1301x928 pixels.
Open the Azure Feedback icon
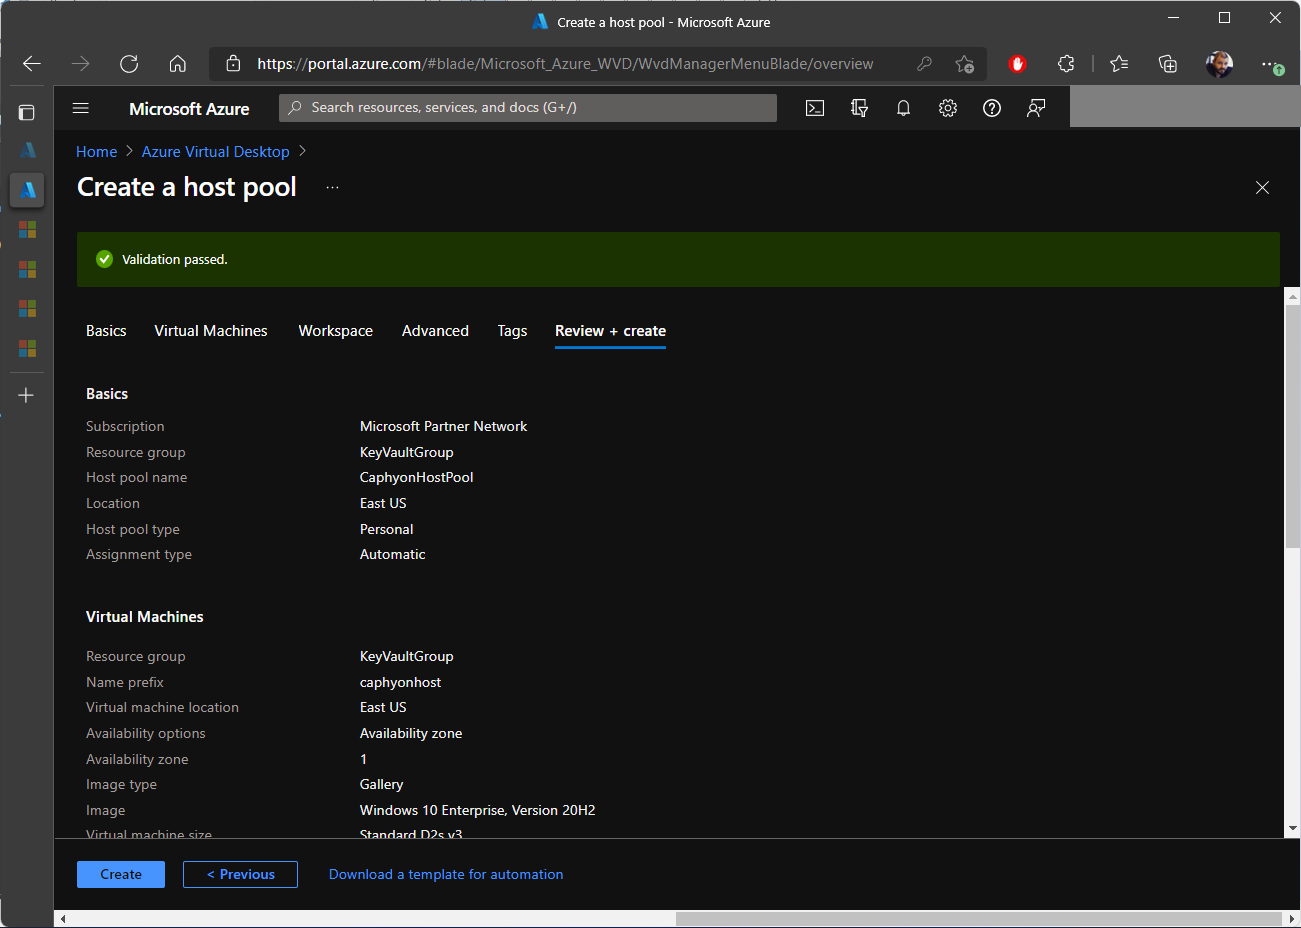(x=1036, y=108)
